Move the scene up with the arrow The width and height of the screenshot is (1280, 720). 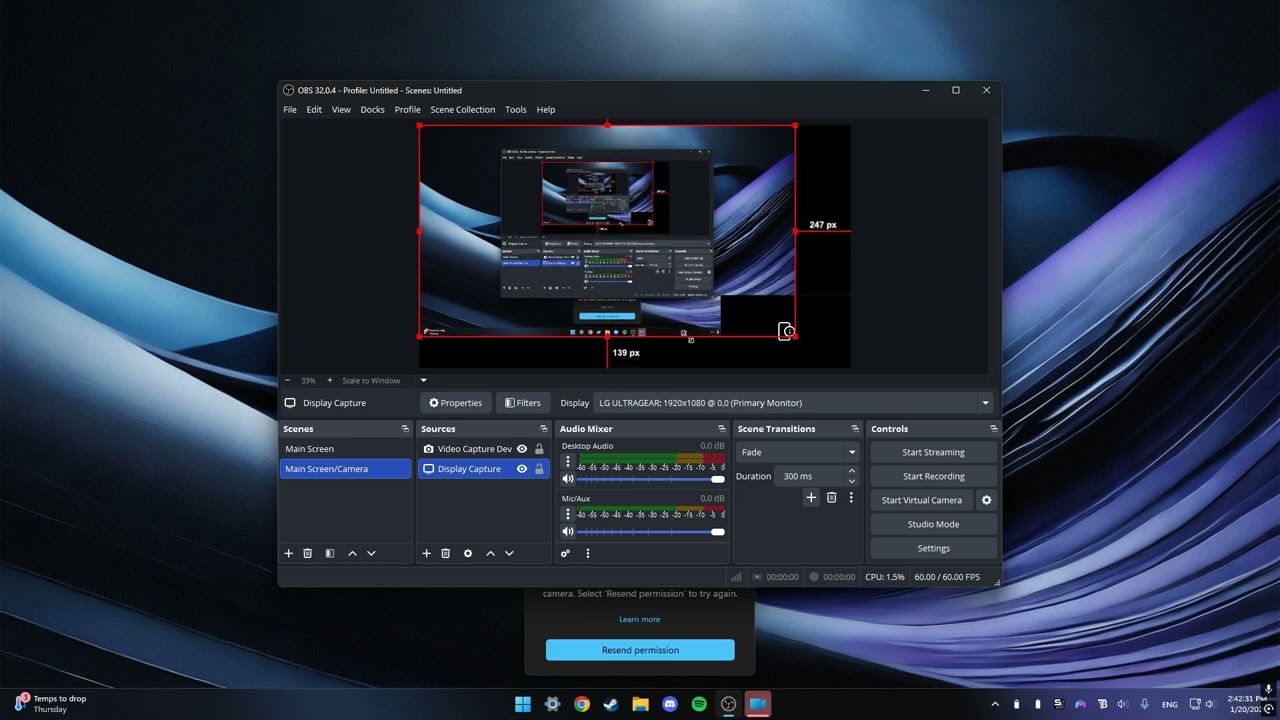pyautogui.click(x=352, y=553)
